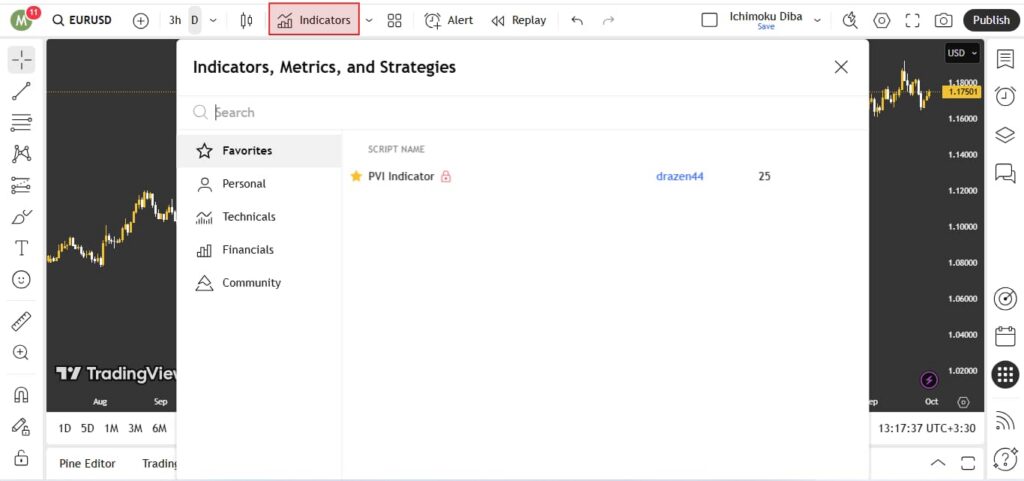The height and width of the screenshot is (481, 1024).
Task: Pick the Text annotation tool
Action: tap(21, 248)
